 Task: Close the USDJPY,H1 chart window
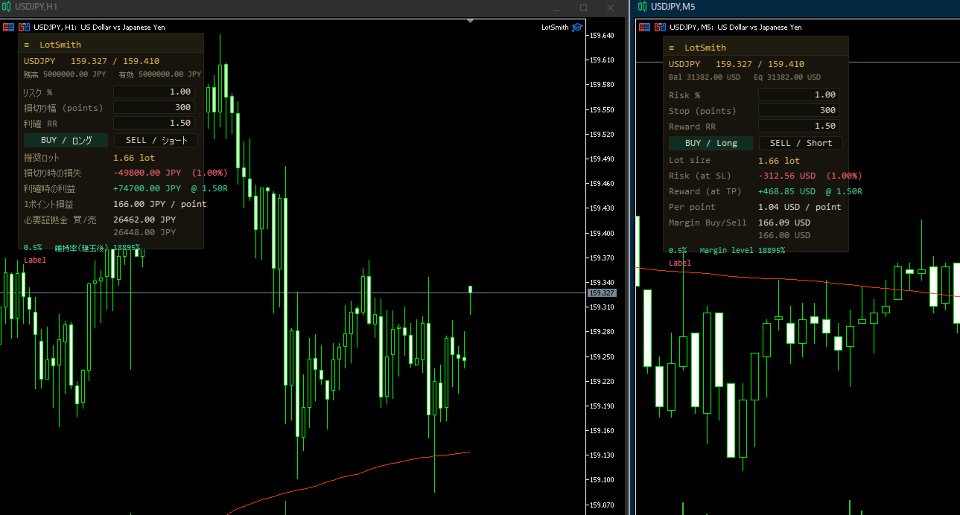pos(610,7)
